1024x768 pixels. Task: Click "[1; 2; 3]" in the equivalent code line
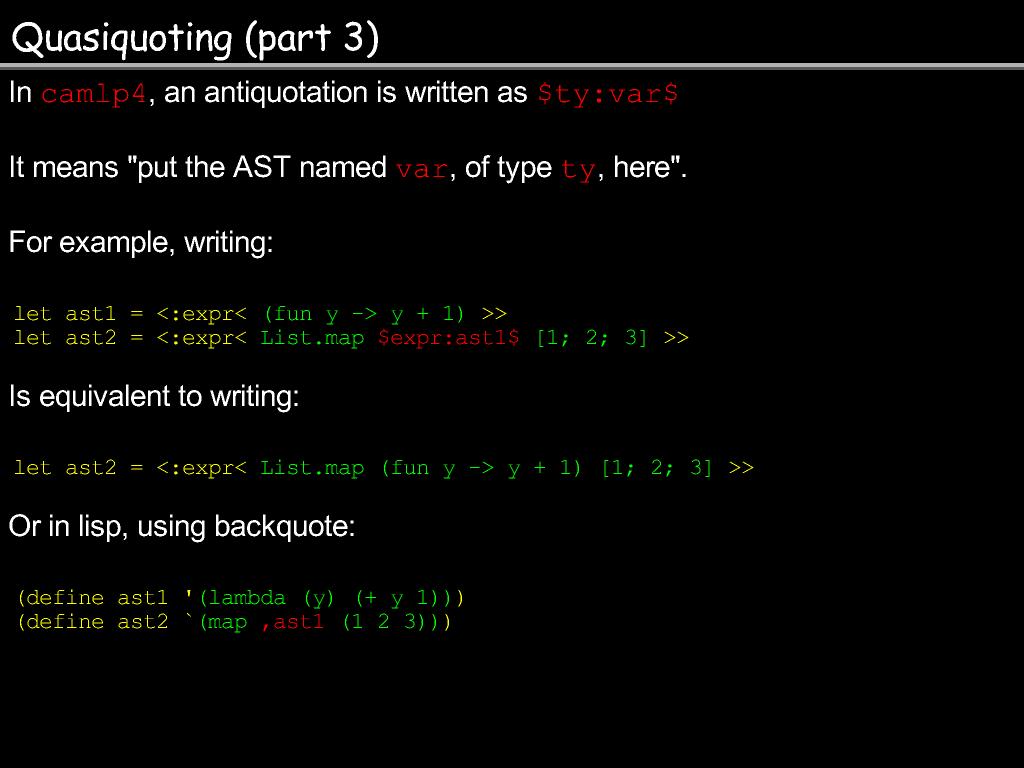[656, 468]
